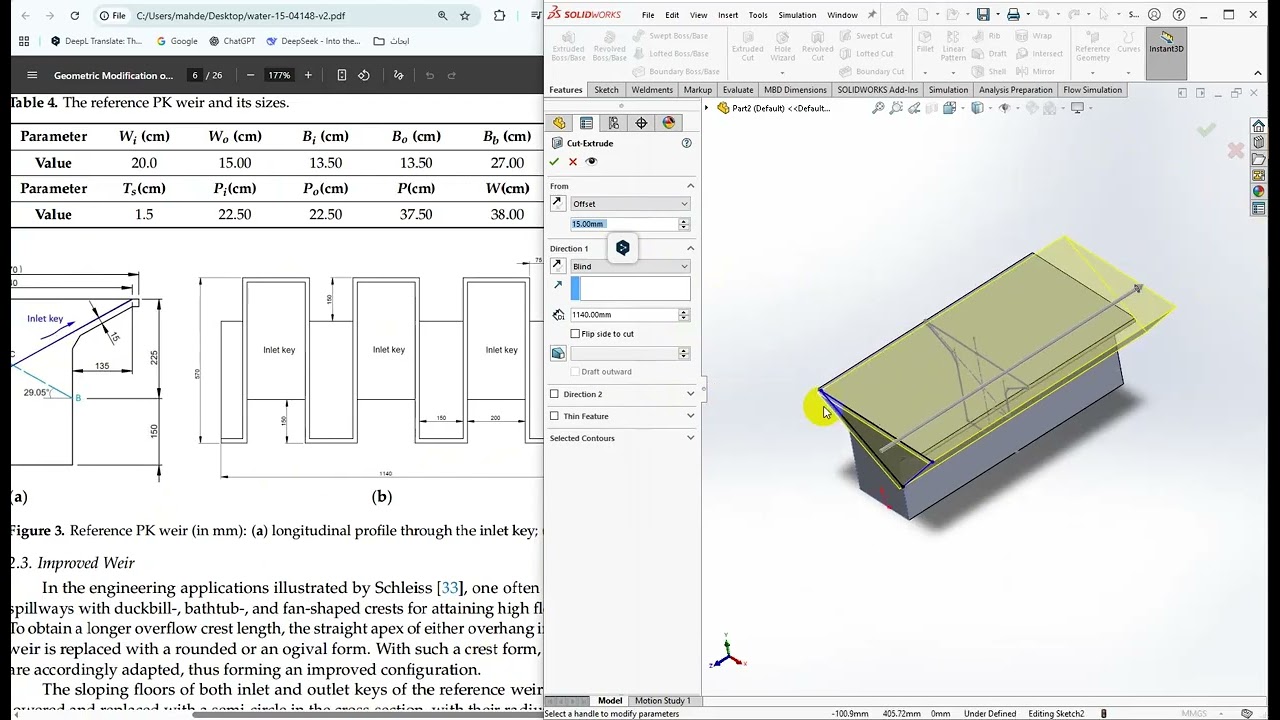Click the PDF page number box
The width and height of the screenshot is (1280, 720).
click(x=195, y=75)
